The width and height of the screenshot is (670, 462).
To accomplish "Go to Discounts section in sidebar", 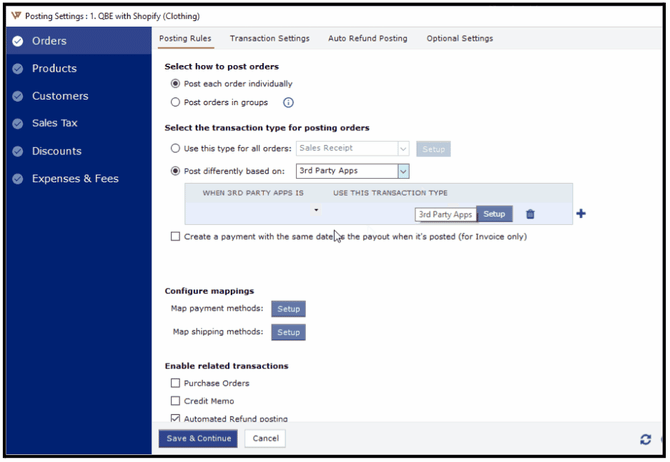I will [x=79, y=151].
